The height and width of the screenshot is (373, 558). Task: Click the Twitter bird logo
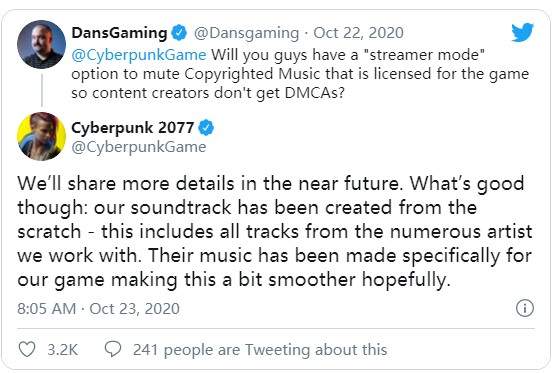tap(522, 32)
